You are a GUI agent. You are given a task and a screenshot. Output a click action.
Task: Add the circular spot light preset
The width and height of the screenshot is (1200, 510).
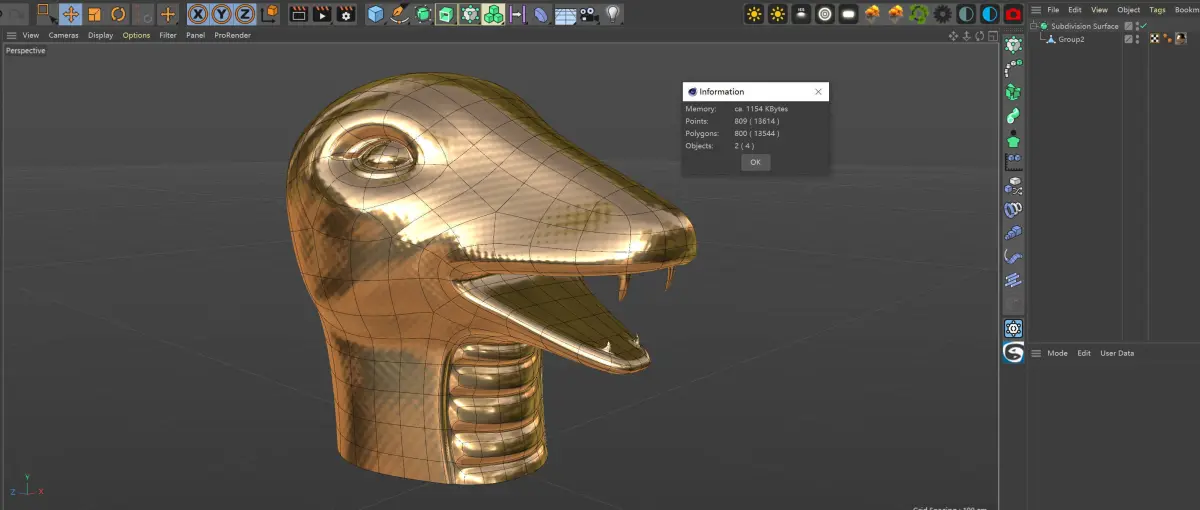point(824,14)
